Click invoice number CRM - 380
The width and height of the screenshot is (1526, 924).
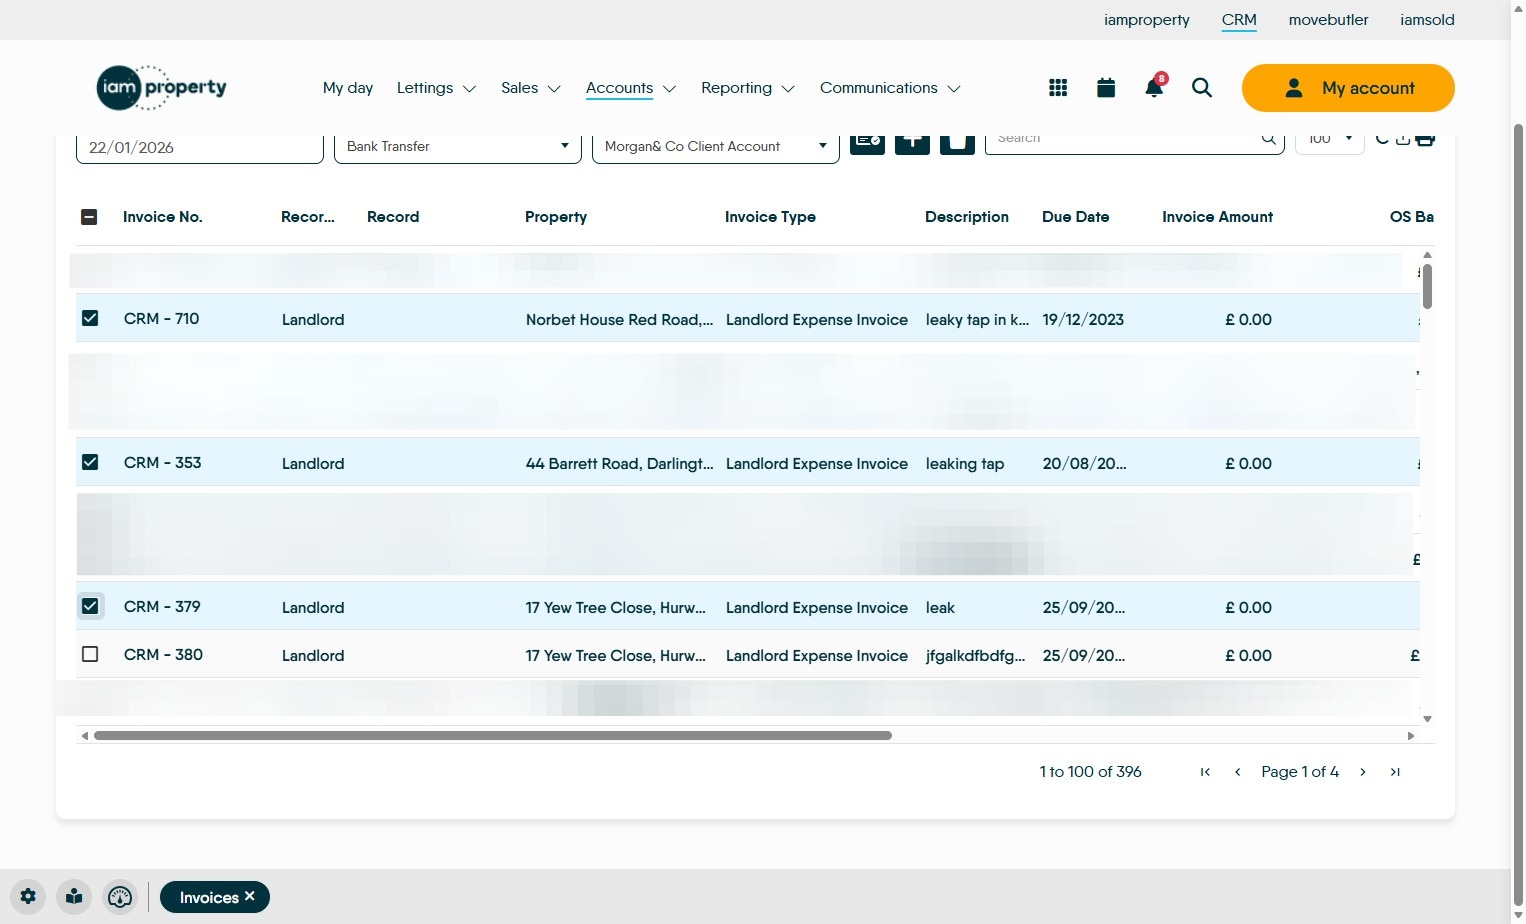[x=163, y=655]
